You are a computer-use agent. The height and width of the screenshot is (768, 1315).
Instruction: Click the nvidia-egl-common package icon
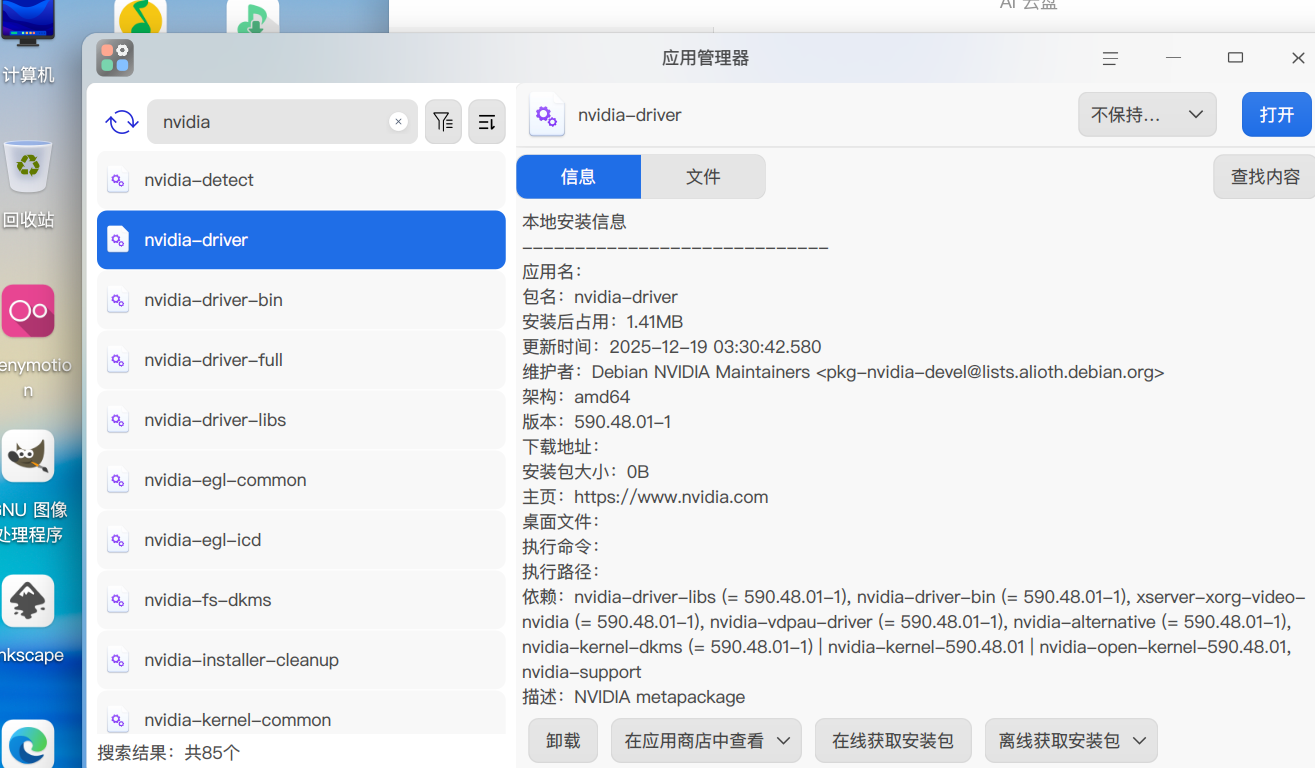click(x=118, y=480)
